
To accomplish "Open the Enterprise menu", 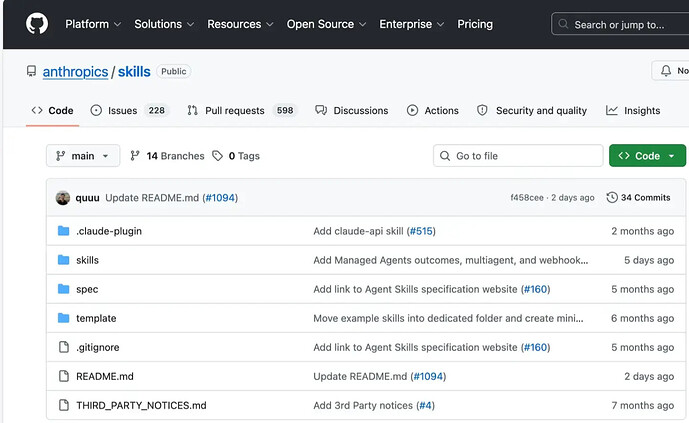I will [x=411, y=24].
